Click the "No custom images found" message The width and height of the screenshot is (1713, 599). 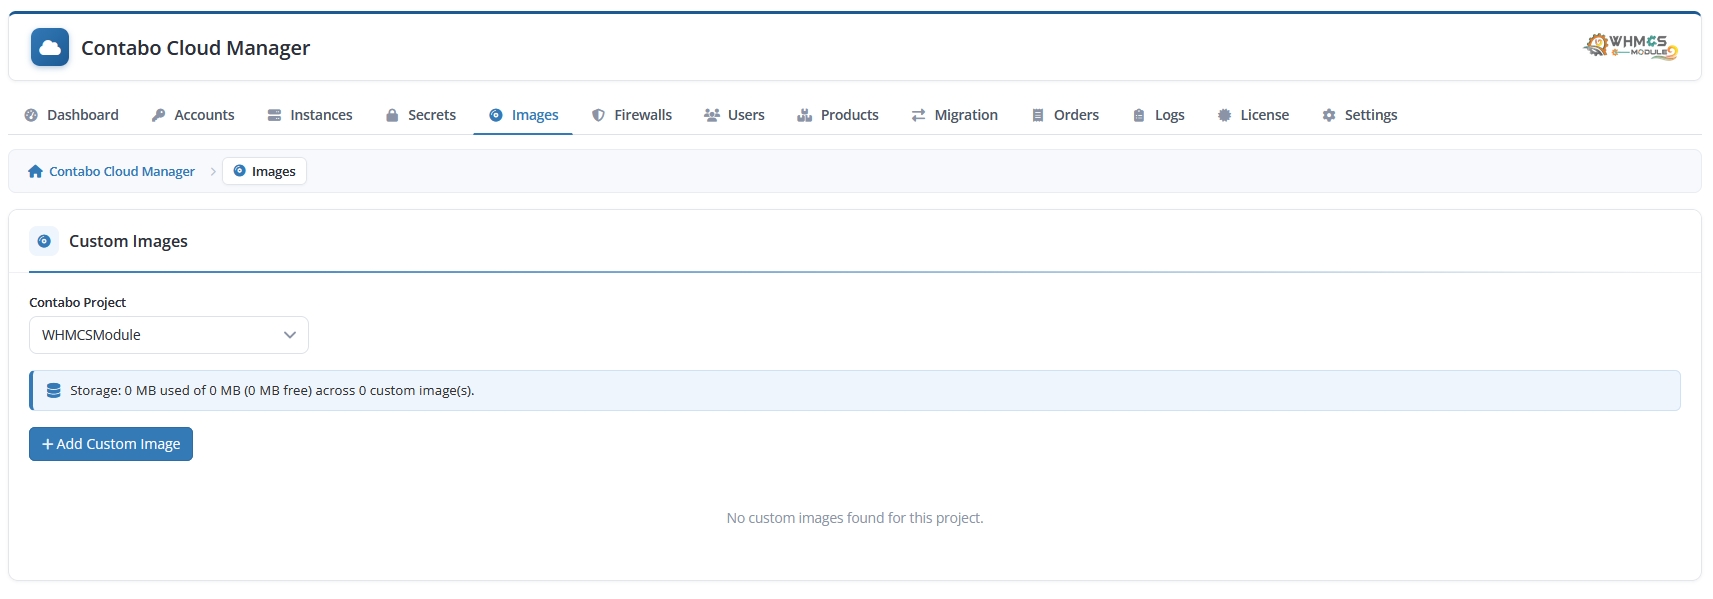(855, 518)
